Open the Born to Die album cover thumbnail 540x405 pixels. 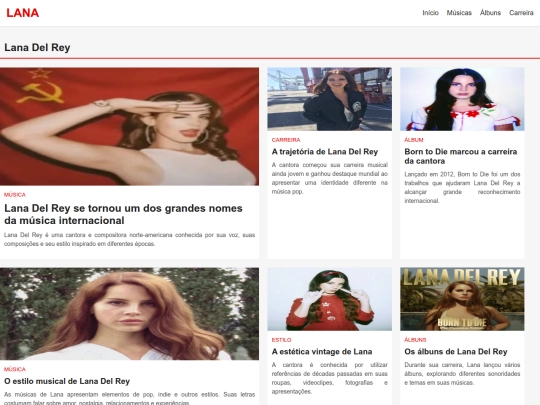click(x=462, y=299)
